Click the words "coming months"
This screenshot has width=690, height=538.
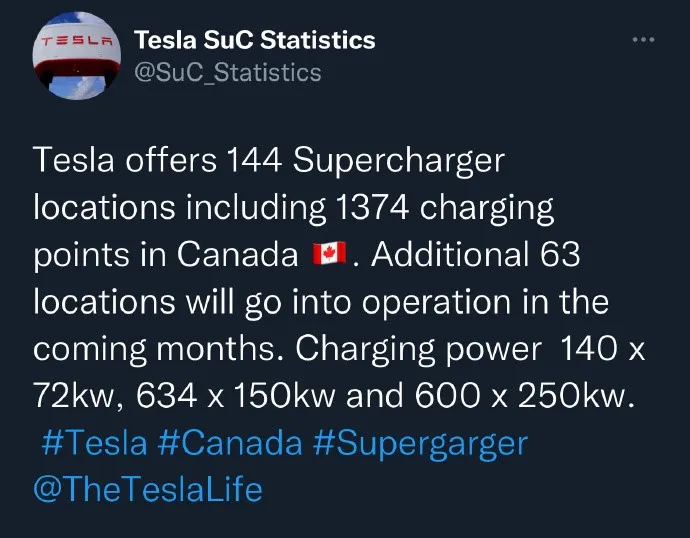(x=154, y=350)
